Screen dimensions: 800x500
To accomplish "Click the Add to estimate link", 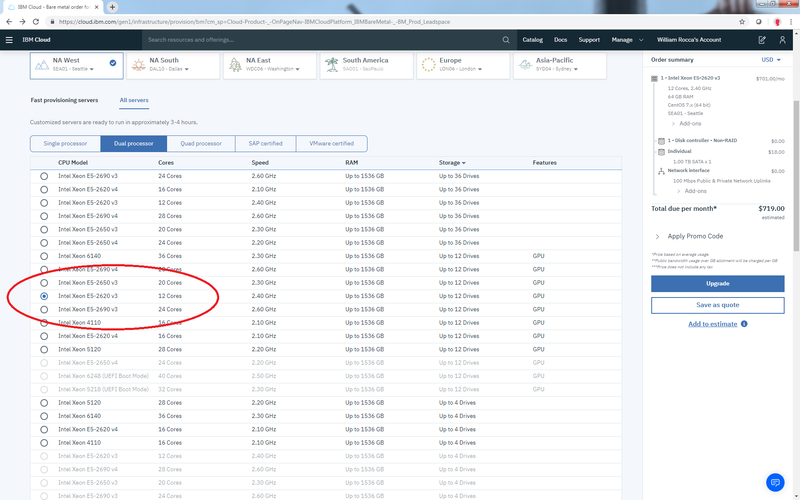I will point(712,324).
